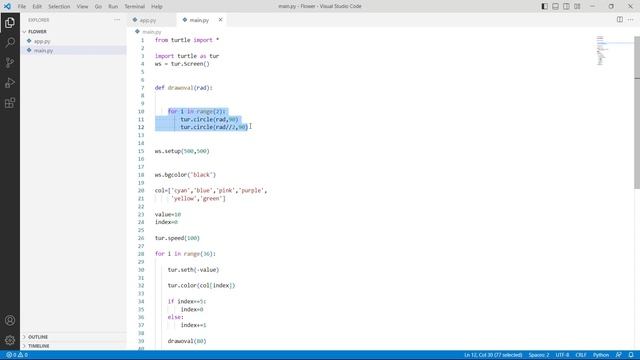Click the tur.speed(100) line
Screen dimensions: 640x360
pos(177,238)
